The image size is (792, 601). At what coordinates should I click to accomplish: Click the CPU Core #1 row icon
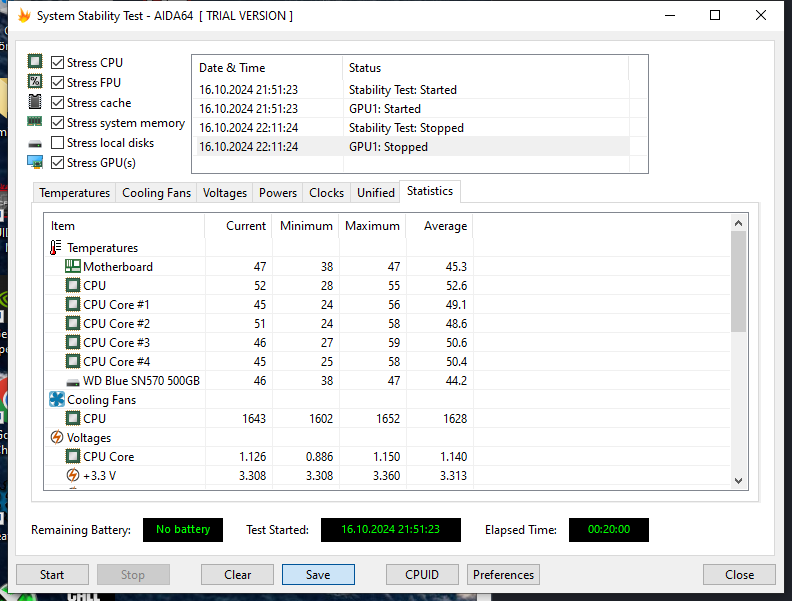(x=73, y=305)
